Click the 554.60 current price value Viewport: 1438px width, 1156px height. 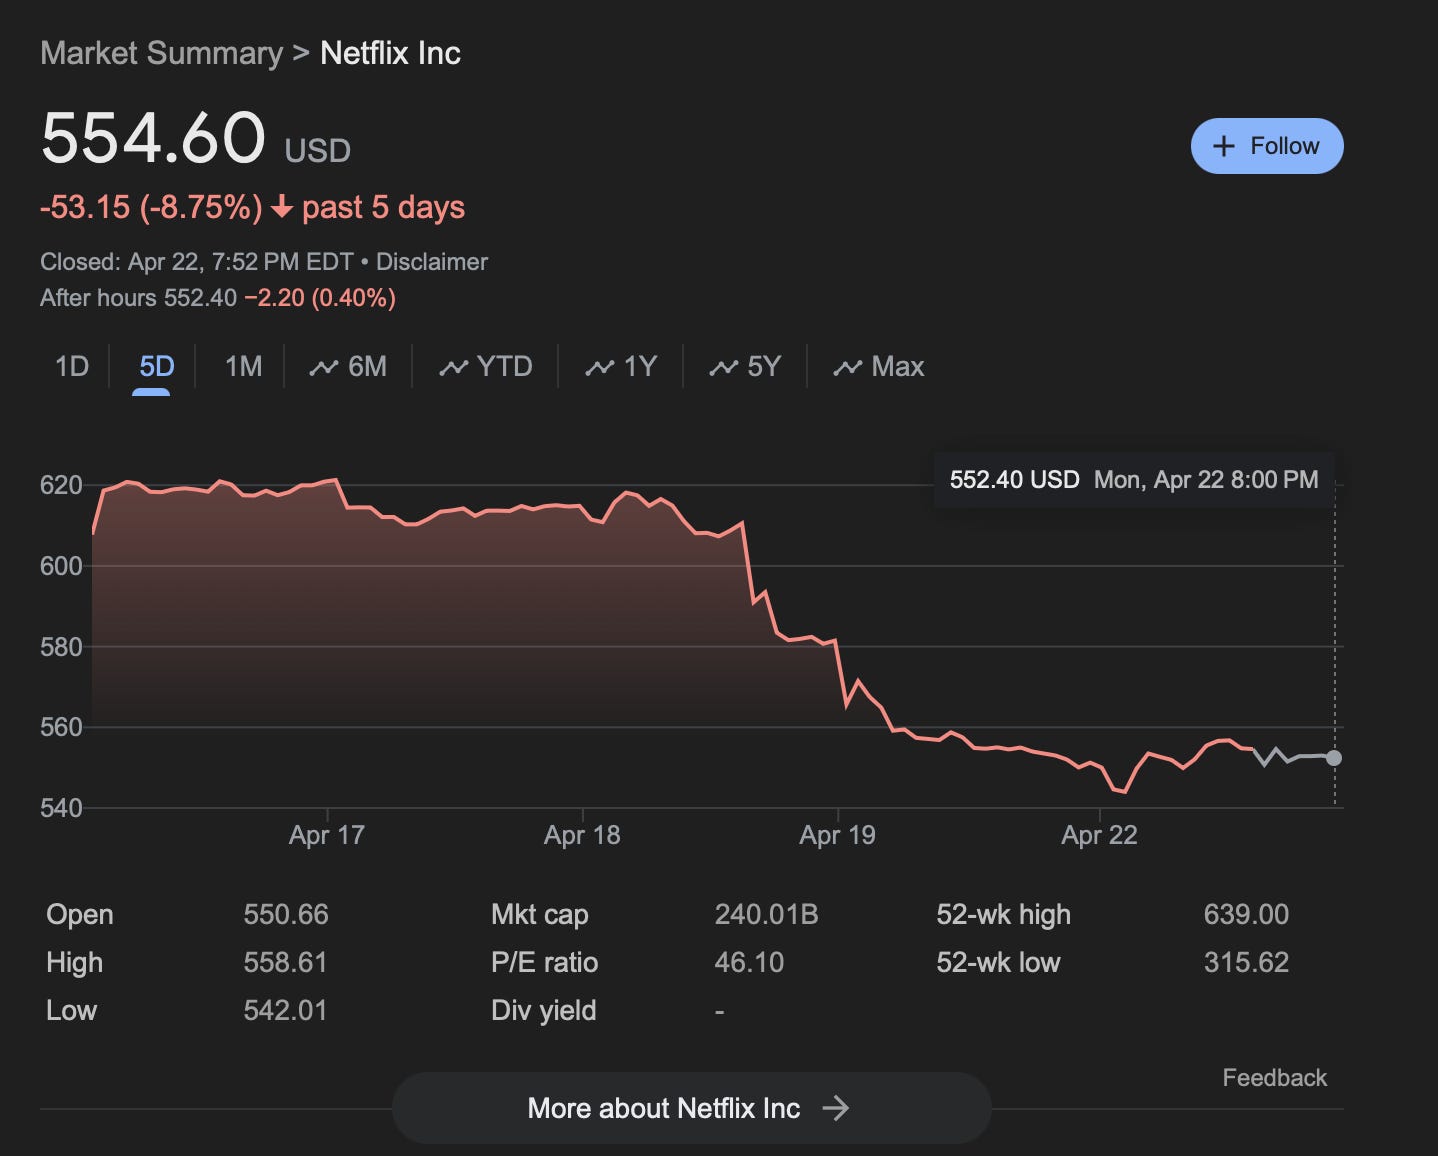(153, 137)
